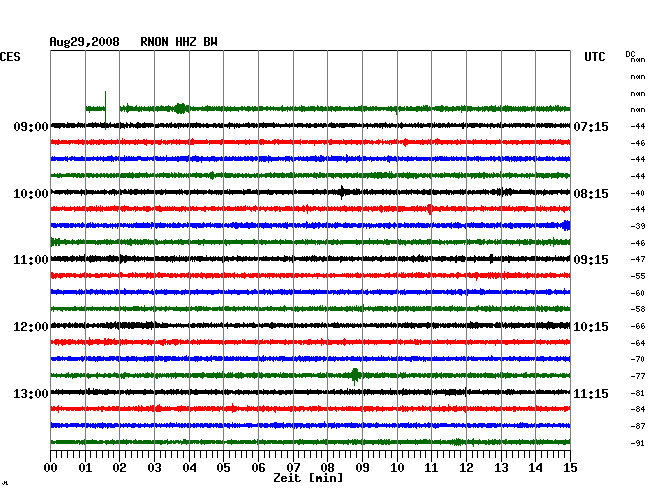Select the 14 minute axis tick label
This screenshot has height=494, width=650.
coord(536,467)
